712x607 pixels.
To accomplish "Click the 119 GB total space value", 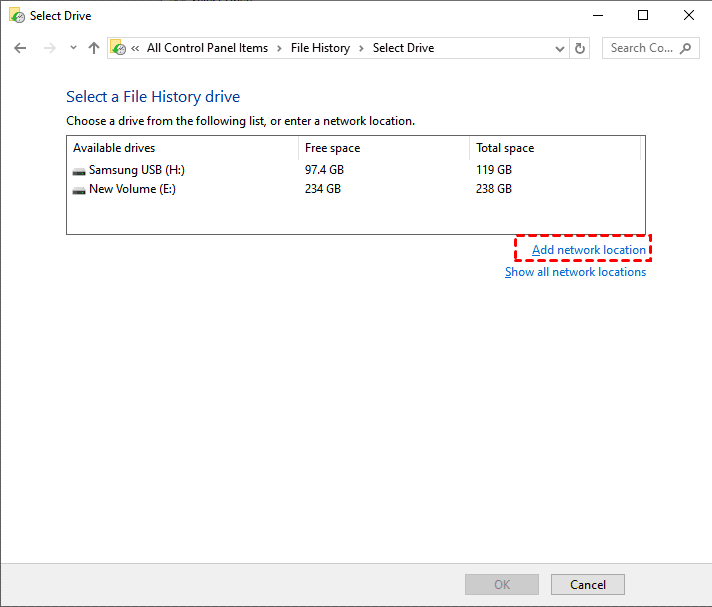I will click(x=494, y=170).
